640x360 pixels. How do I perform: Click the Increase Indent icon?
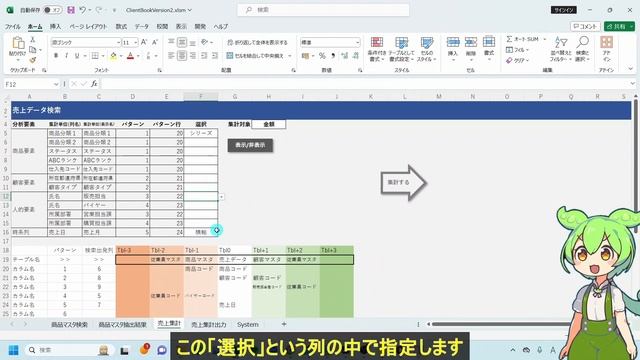pos(214,56)
